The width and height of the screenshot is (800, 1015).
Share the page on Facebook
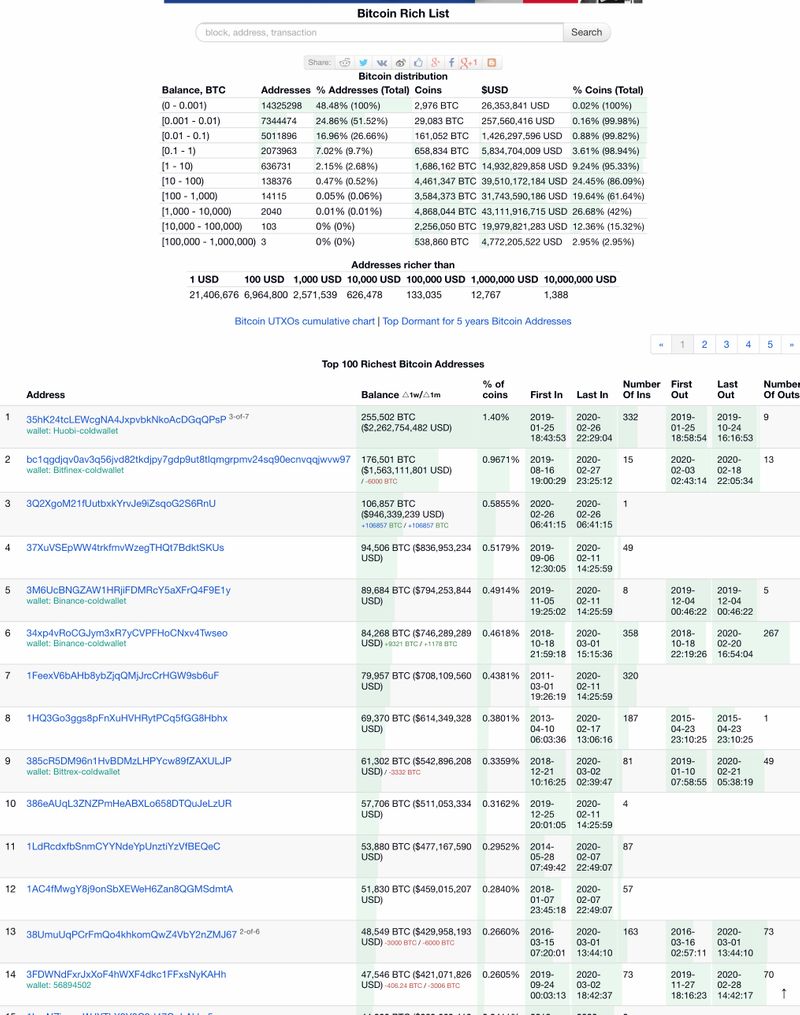pos(452,62)
